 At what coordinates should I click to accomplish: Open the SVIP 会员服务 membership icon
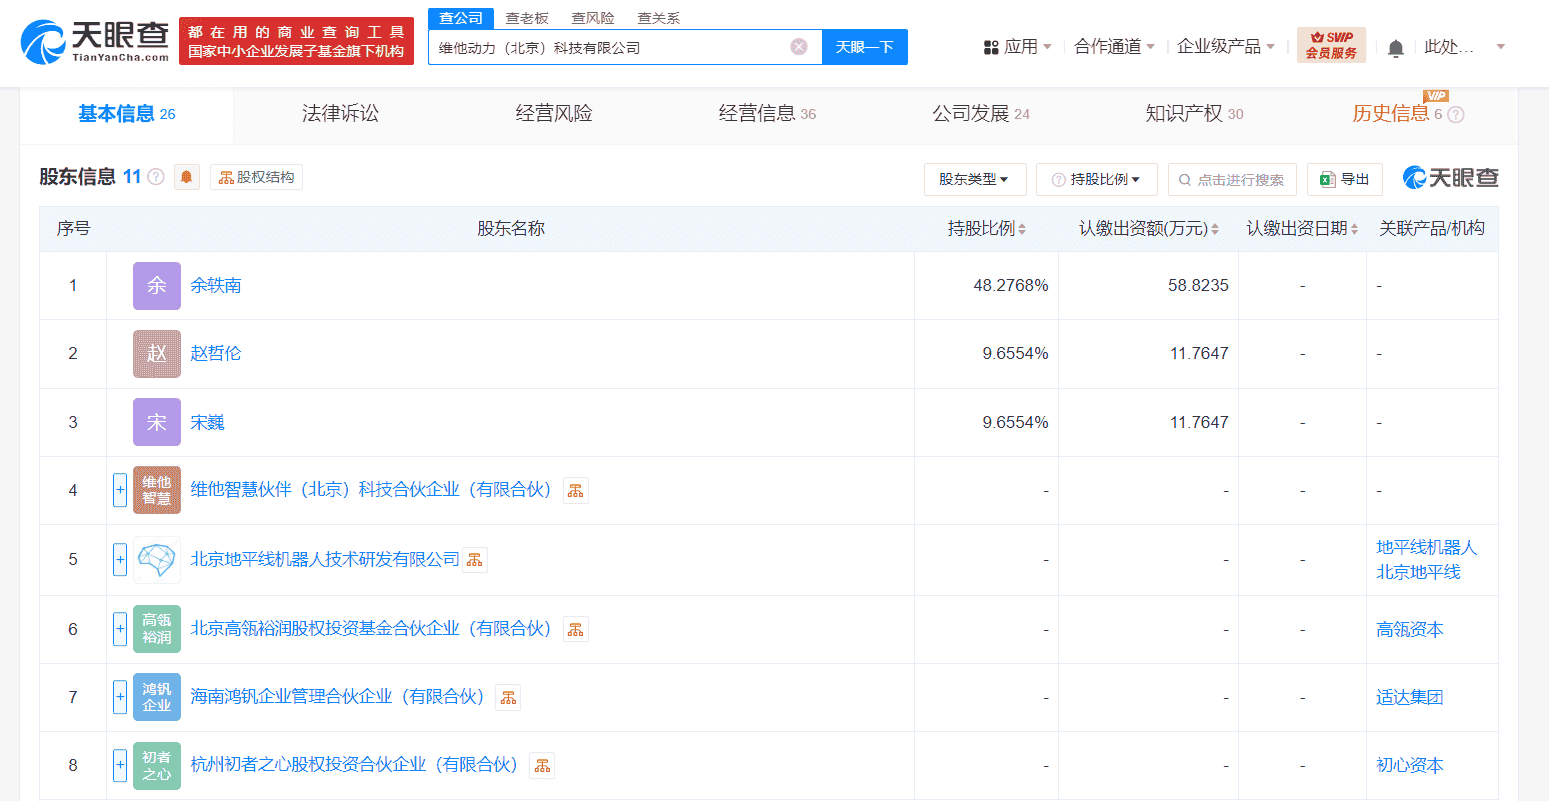(1331, 46)
